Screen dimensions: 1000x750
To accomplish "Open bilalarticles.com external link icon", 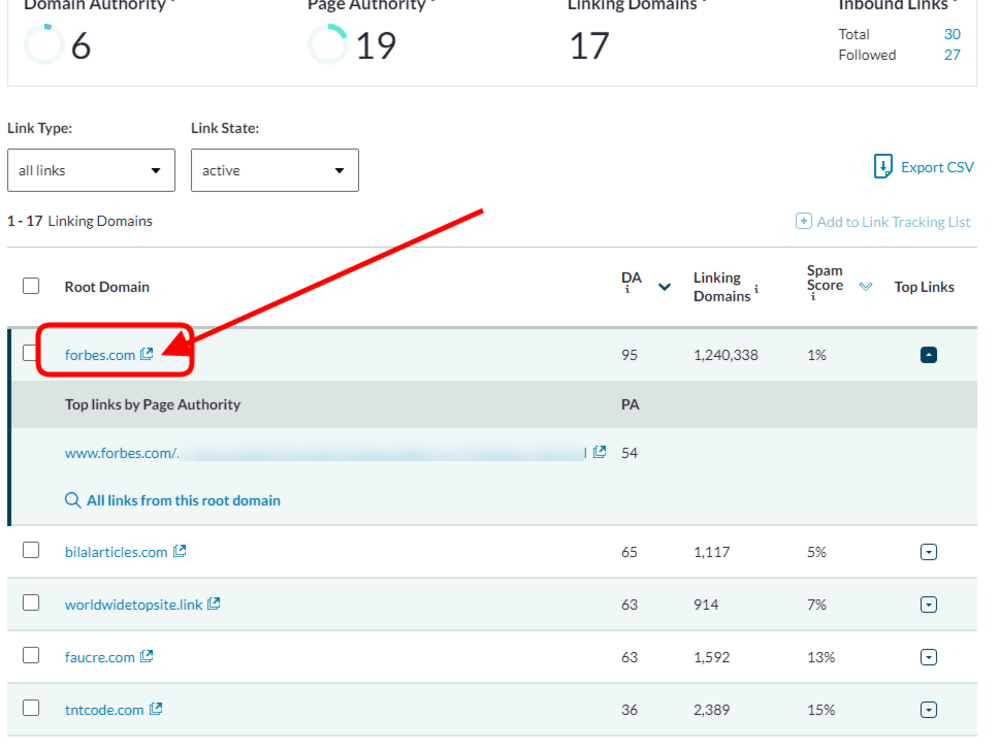I will [x=180, y=550].
